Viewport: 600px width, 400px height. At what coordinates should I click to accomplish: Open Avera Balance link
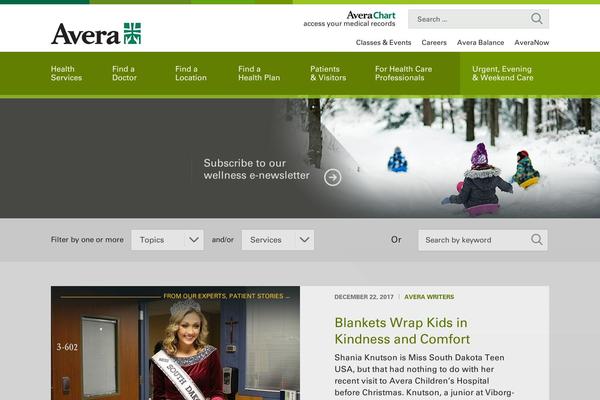(480, 42)
